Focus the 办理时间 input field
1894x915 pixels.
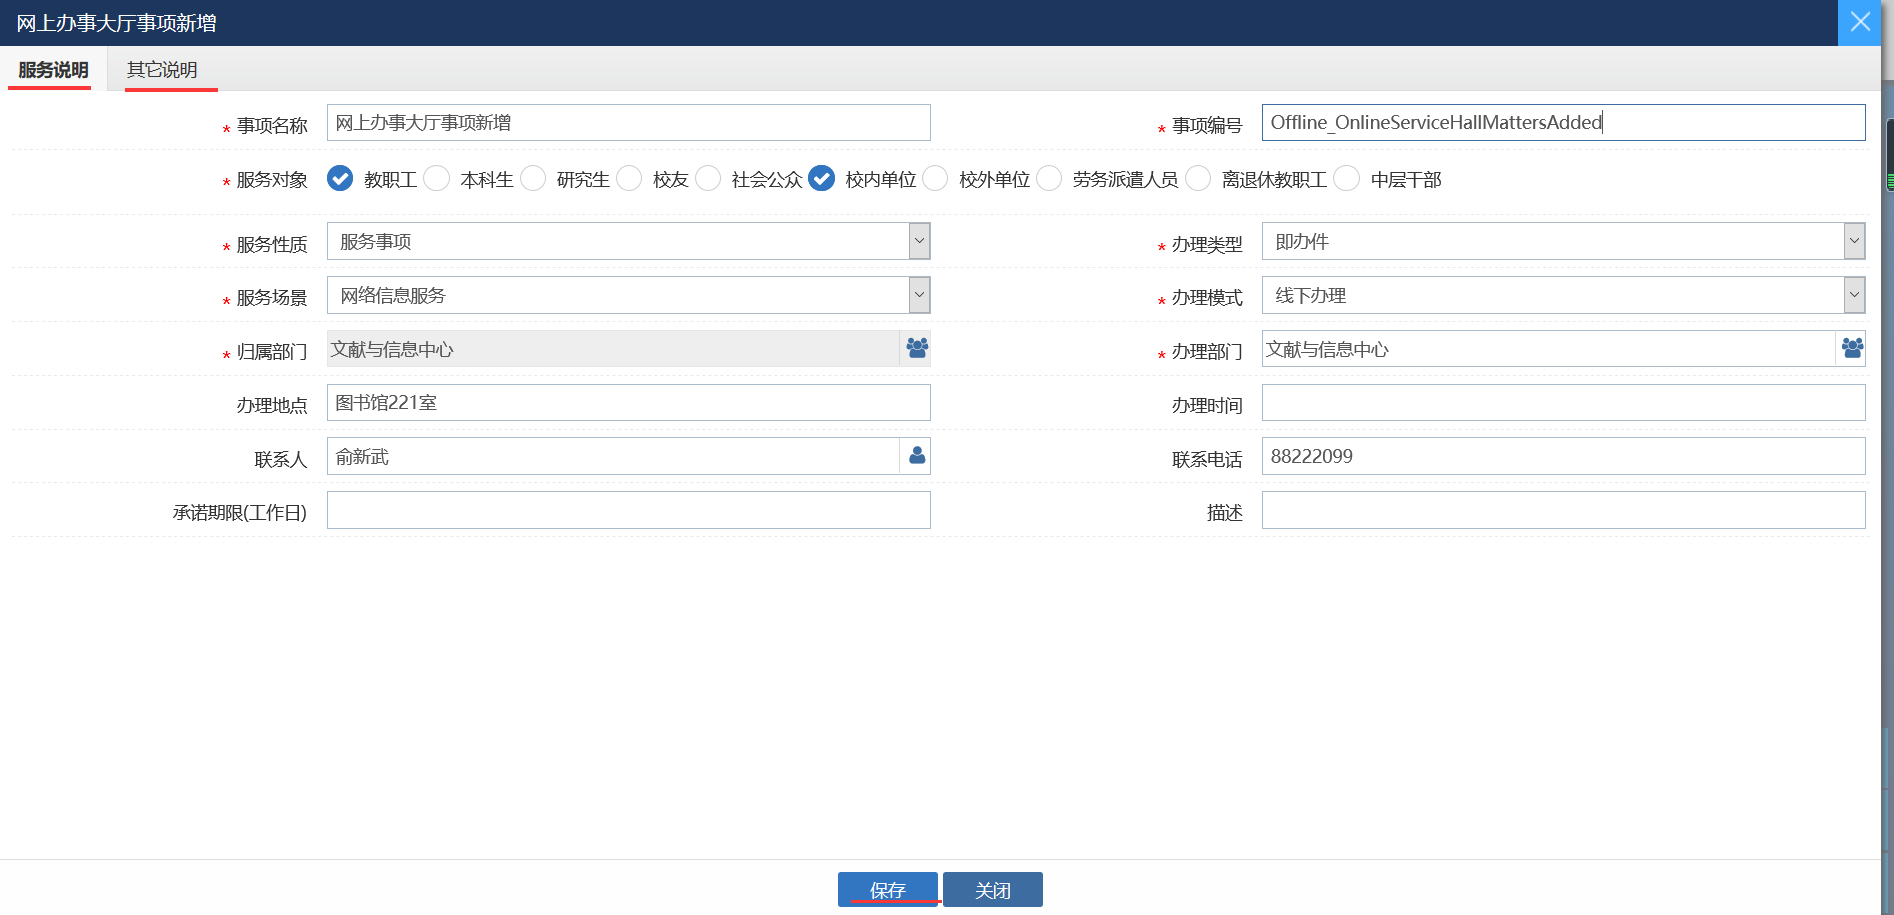tap(1562, 403)
